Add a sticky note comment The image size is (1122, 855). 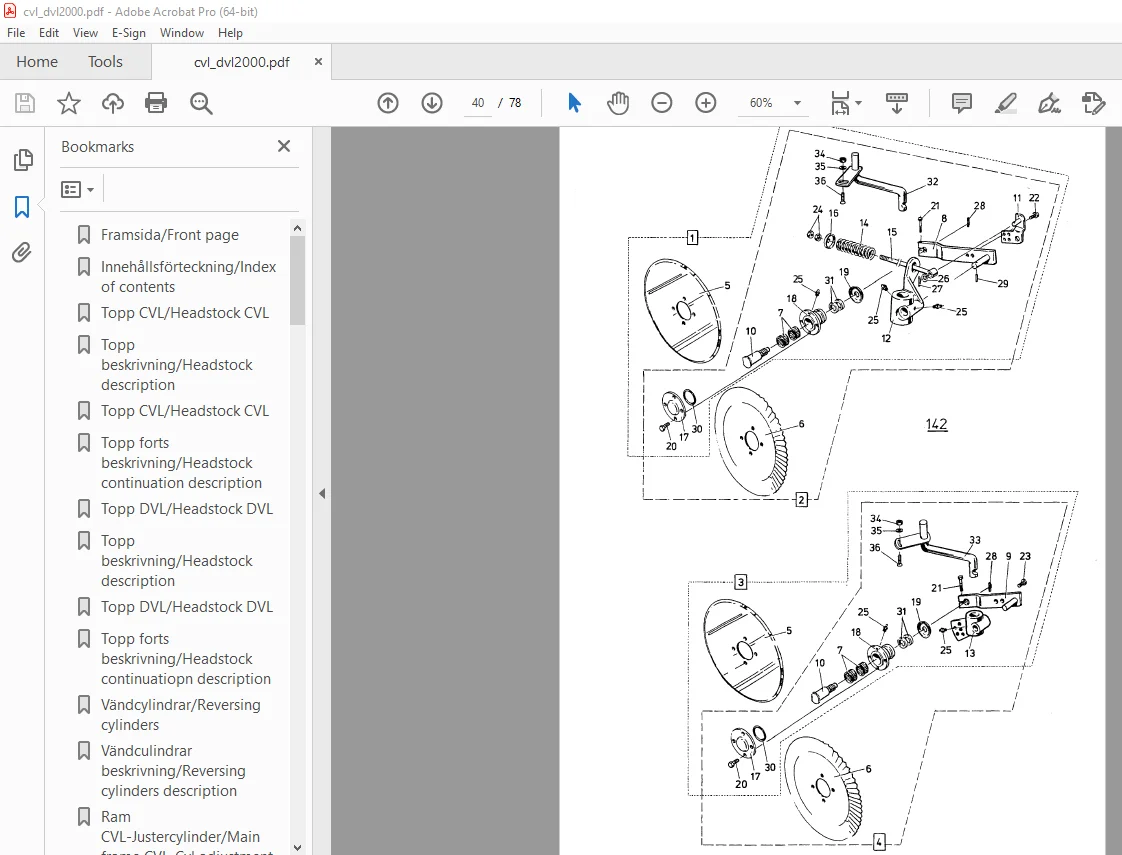pos(962,103)
